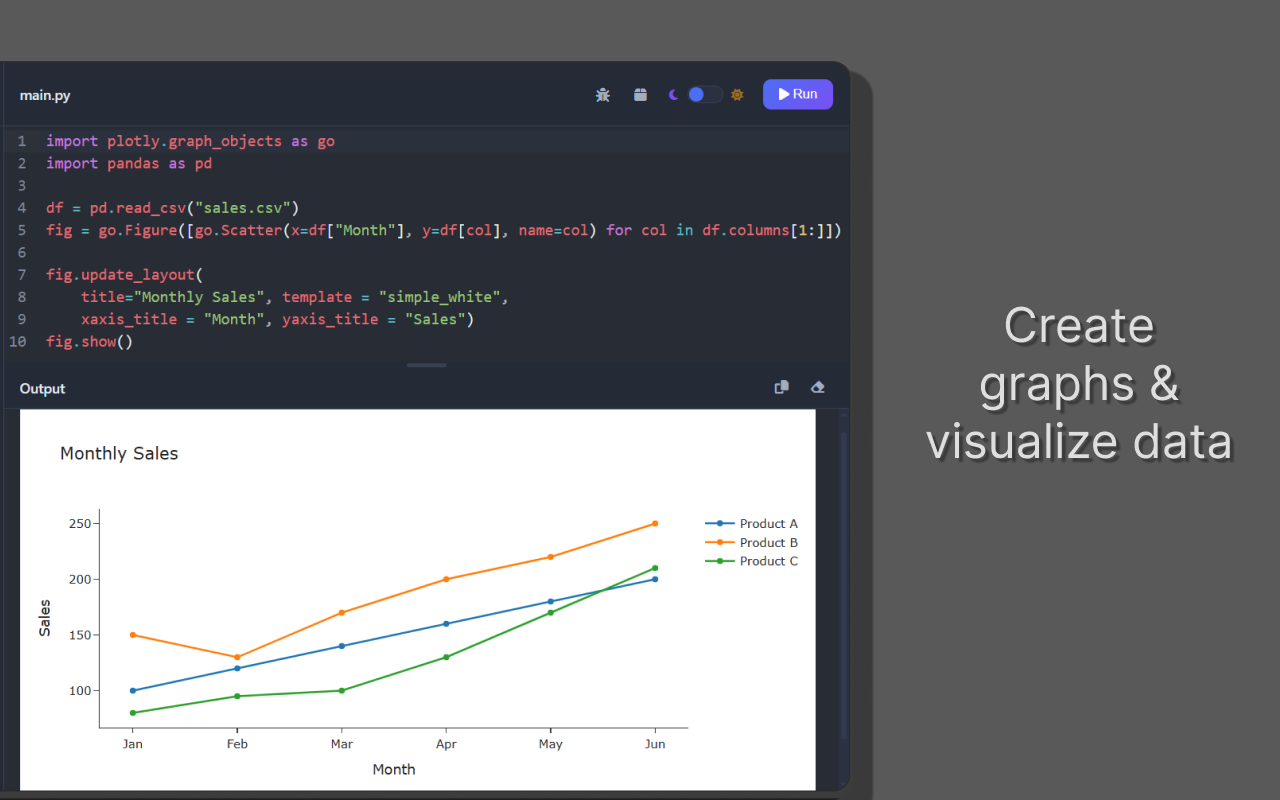Click the sun light-mode icon
Viewport: 1280px width, 800px height.
coord(737,95)
